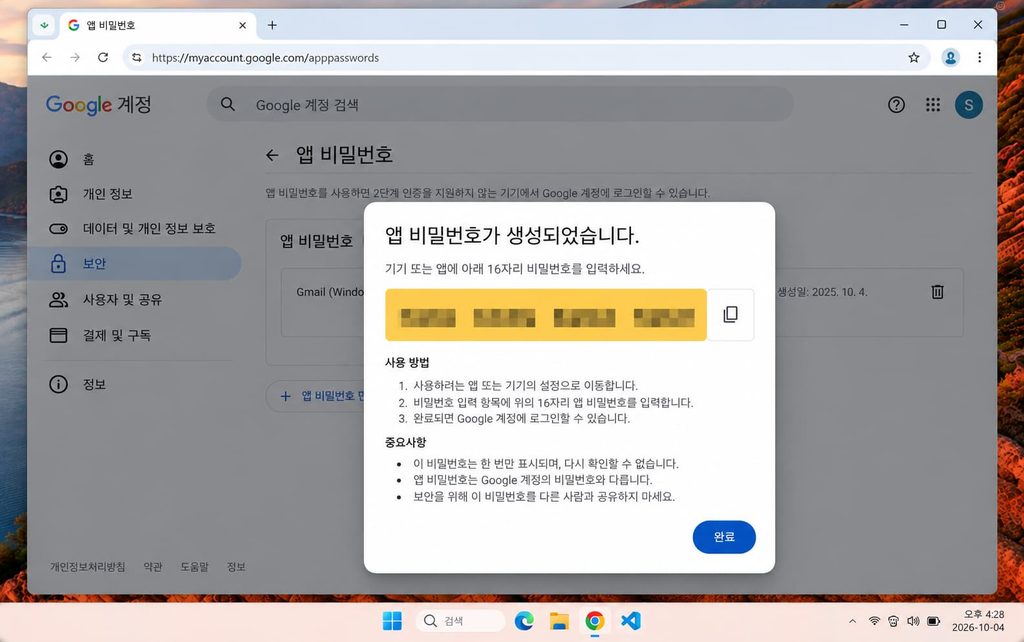Bookmark this page with the star

pos(914,57)
